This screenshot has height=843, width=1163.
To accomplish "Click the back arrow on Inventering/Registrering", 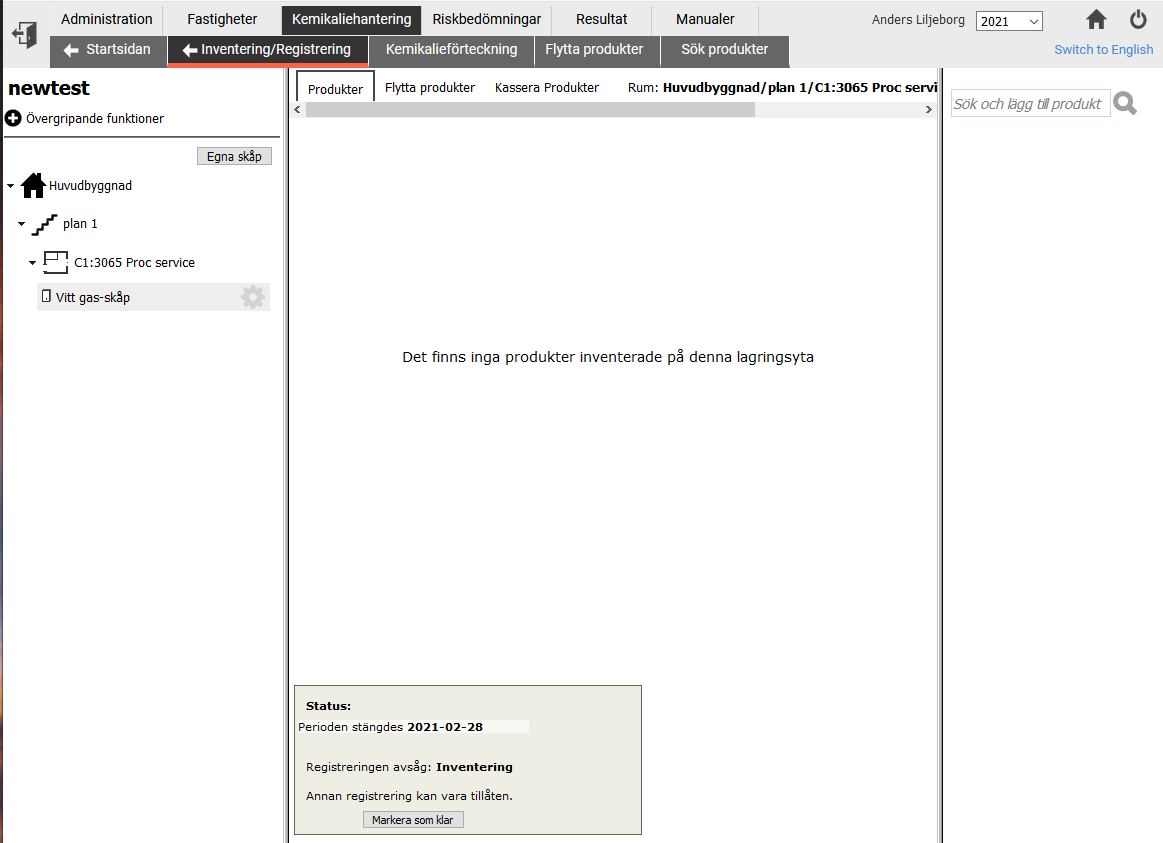I will point(189,50).
